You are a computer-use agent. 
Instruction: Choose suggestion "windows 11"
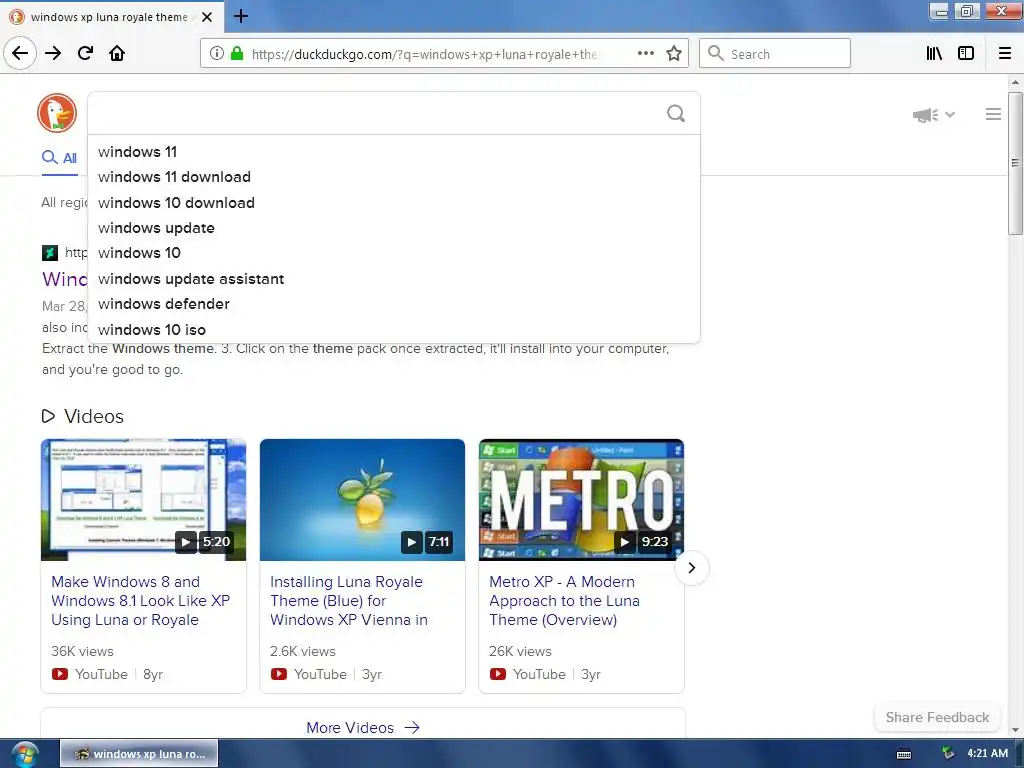pos(394,152)
